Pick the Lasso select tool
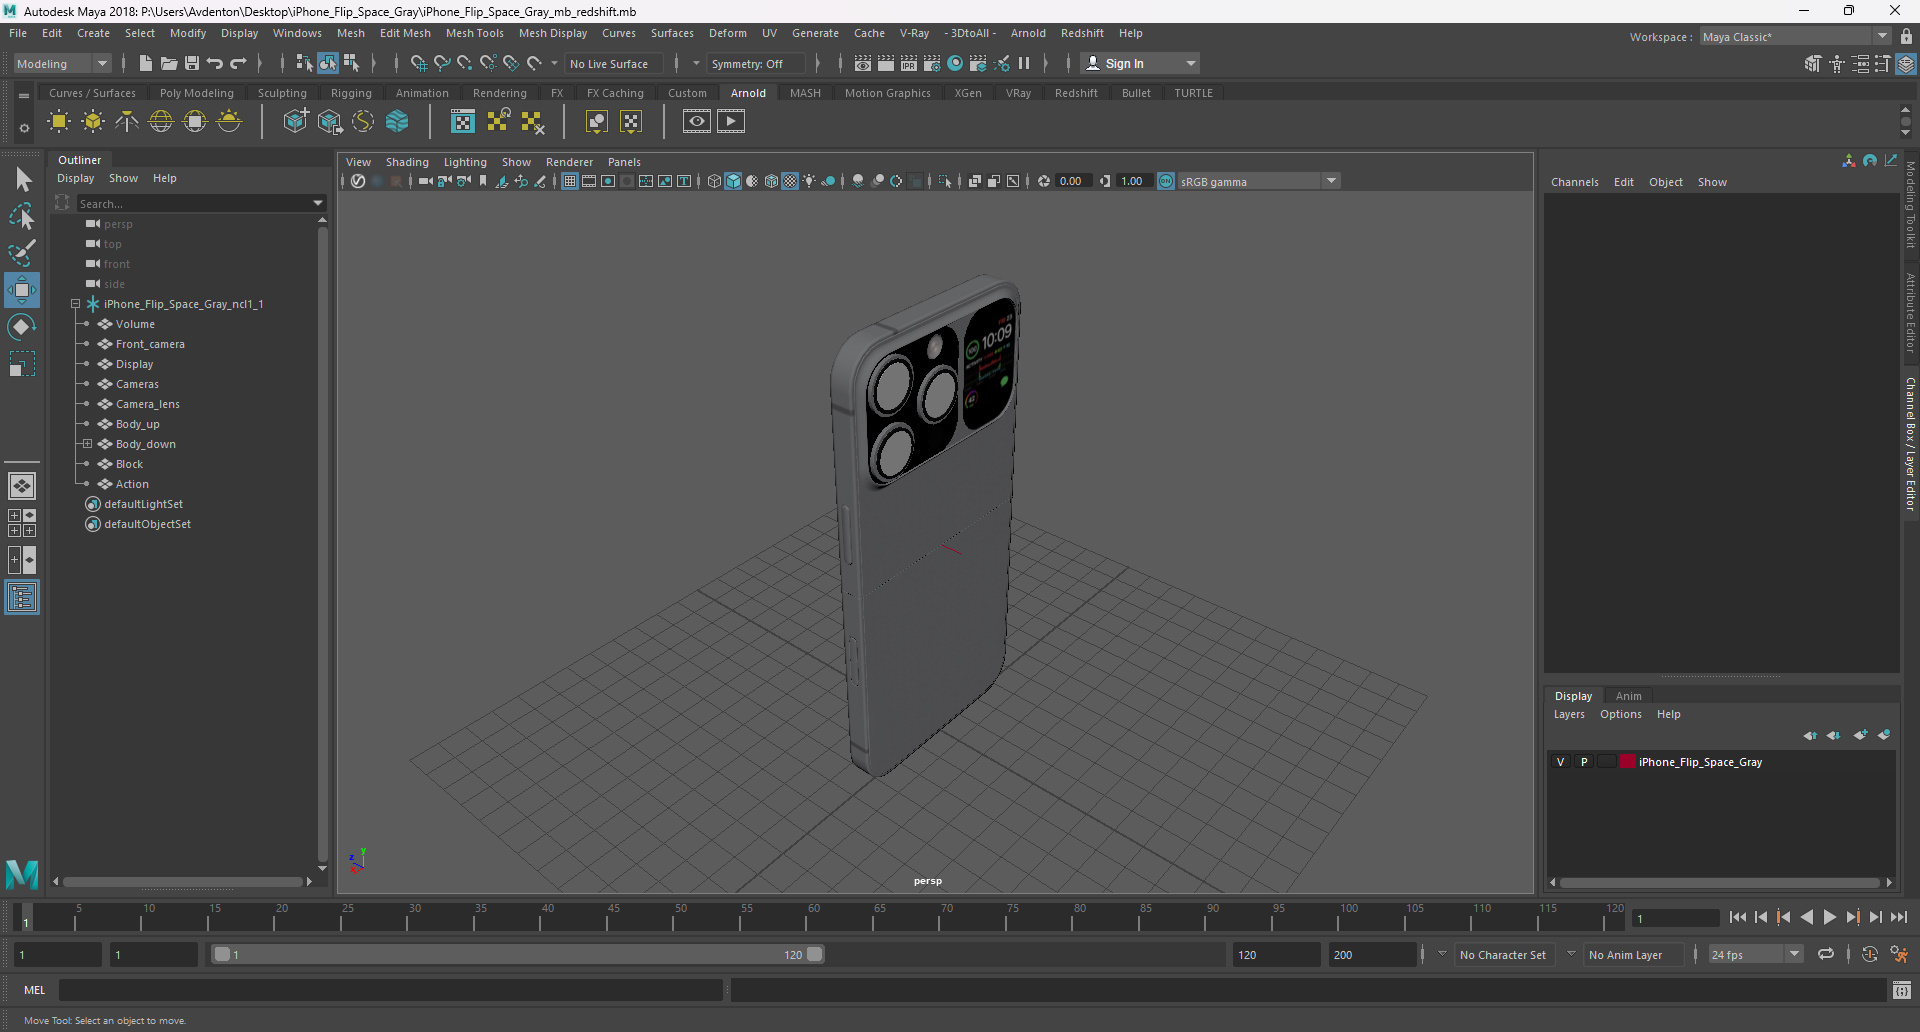The height and width of the screenshot is (1032, 1920). point(22,216)
